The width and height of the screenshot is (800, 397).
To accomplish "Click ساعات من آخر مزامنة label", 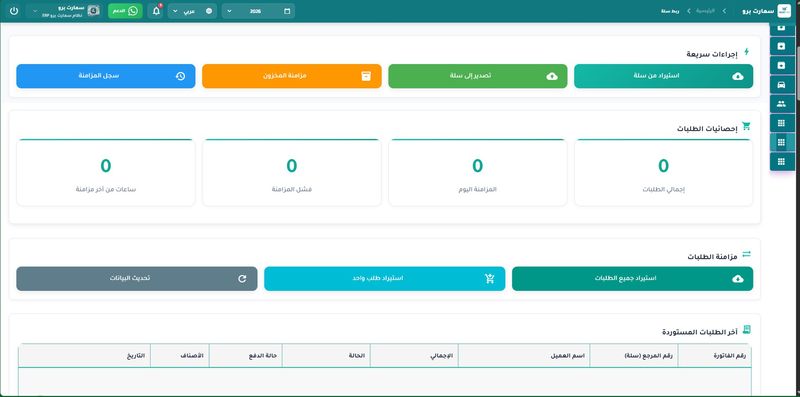I will pyautogui.click(x=106, y=189).
